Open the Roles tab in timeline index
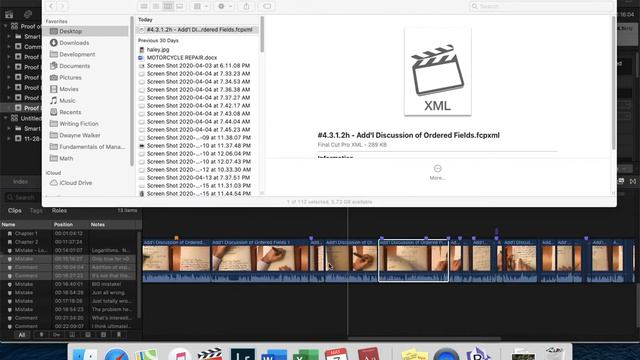 click(x=59, y=211)
